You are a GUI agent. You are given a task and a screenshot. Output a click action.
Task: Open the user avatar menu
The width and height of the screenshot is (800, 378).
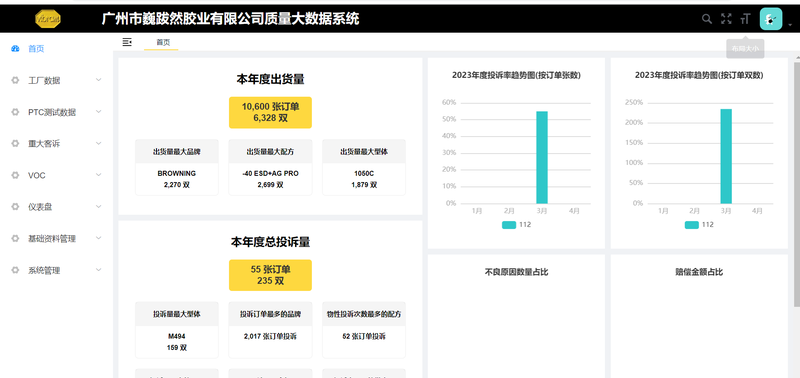771,19
